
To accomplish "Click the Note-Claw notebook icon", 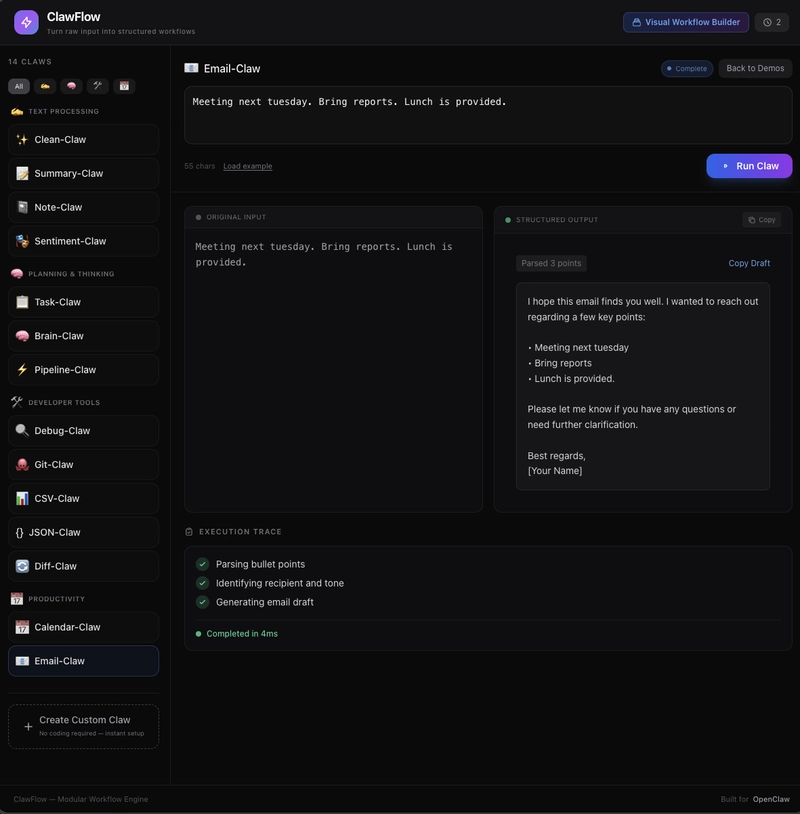I will coord(22,207).
